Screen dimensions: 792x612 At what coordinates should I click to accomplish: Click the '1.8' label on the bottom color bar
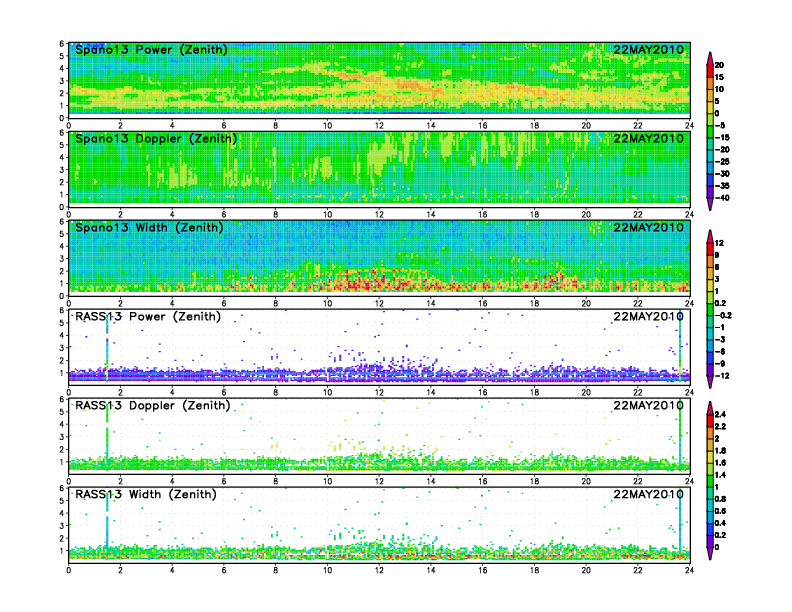coord(720,451)
